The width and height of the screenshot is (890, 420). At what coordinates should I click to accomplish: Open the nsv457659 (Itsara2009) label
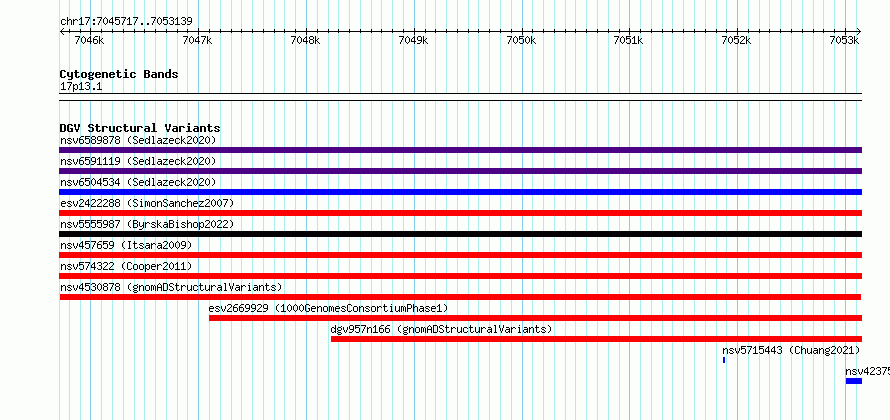click(126, 246)
